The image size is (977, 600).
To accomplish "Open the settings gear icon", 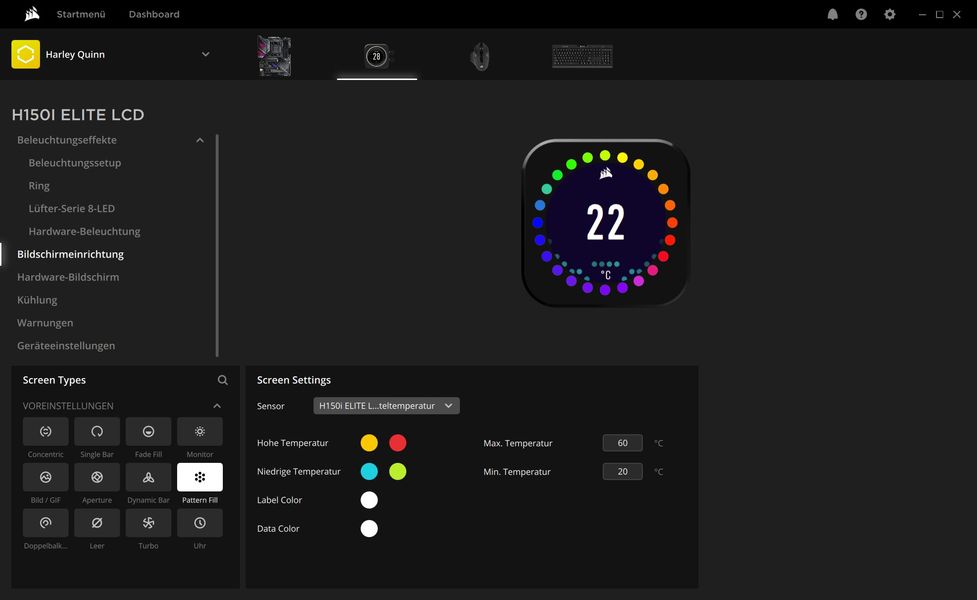I will tap(890, 14).
